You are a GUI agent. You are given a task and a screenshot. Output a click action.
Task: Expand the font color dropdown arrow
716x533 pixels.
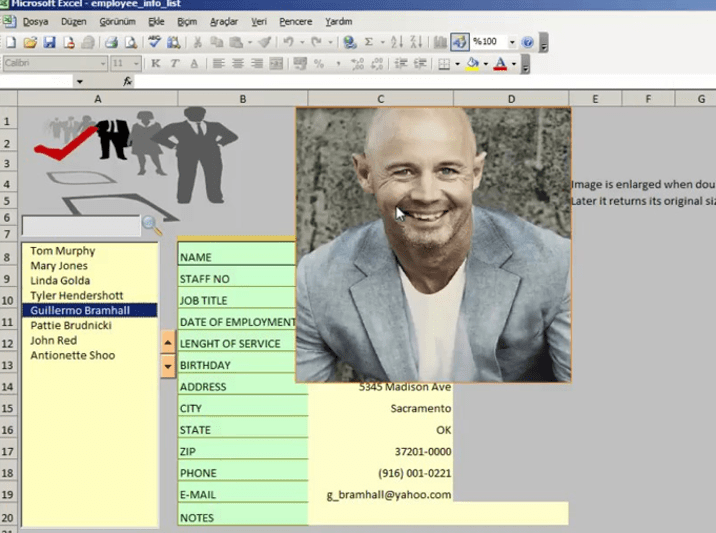tap(514, 64)
